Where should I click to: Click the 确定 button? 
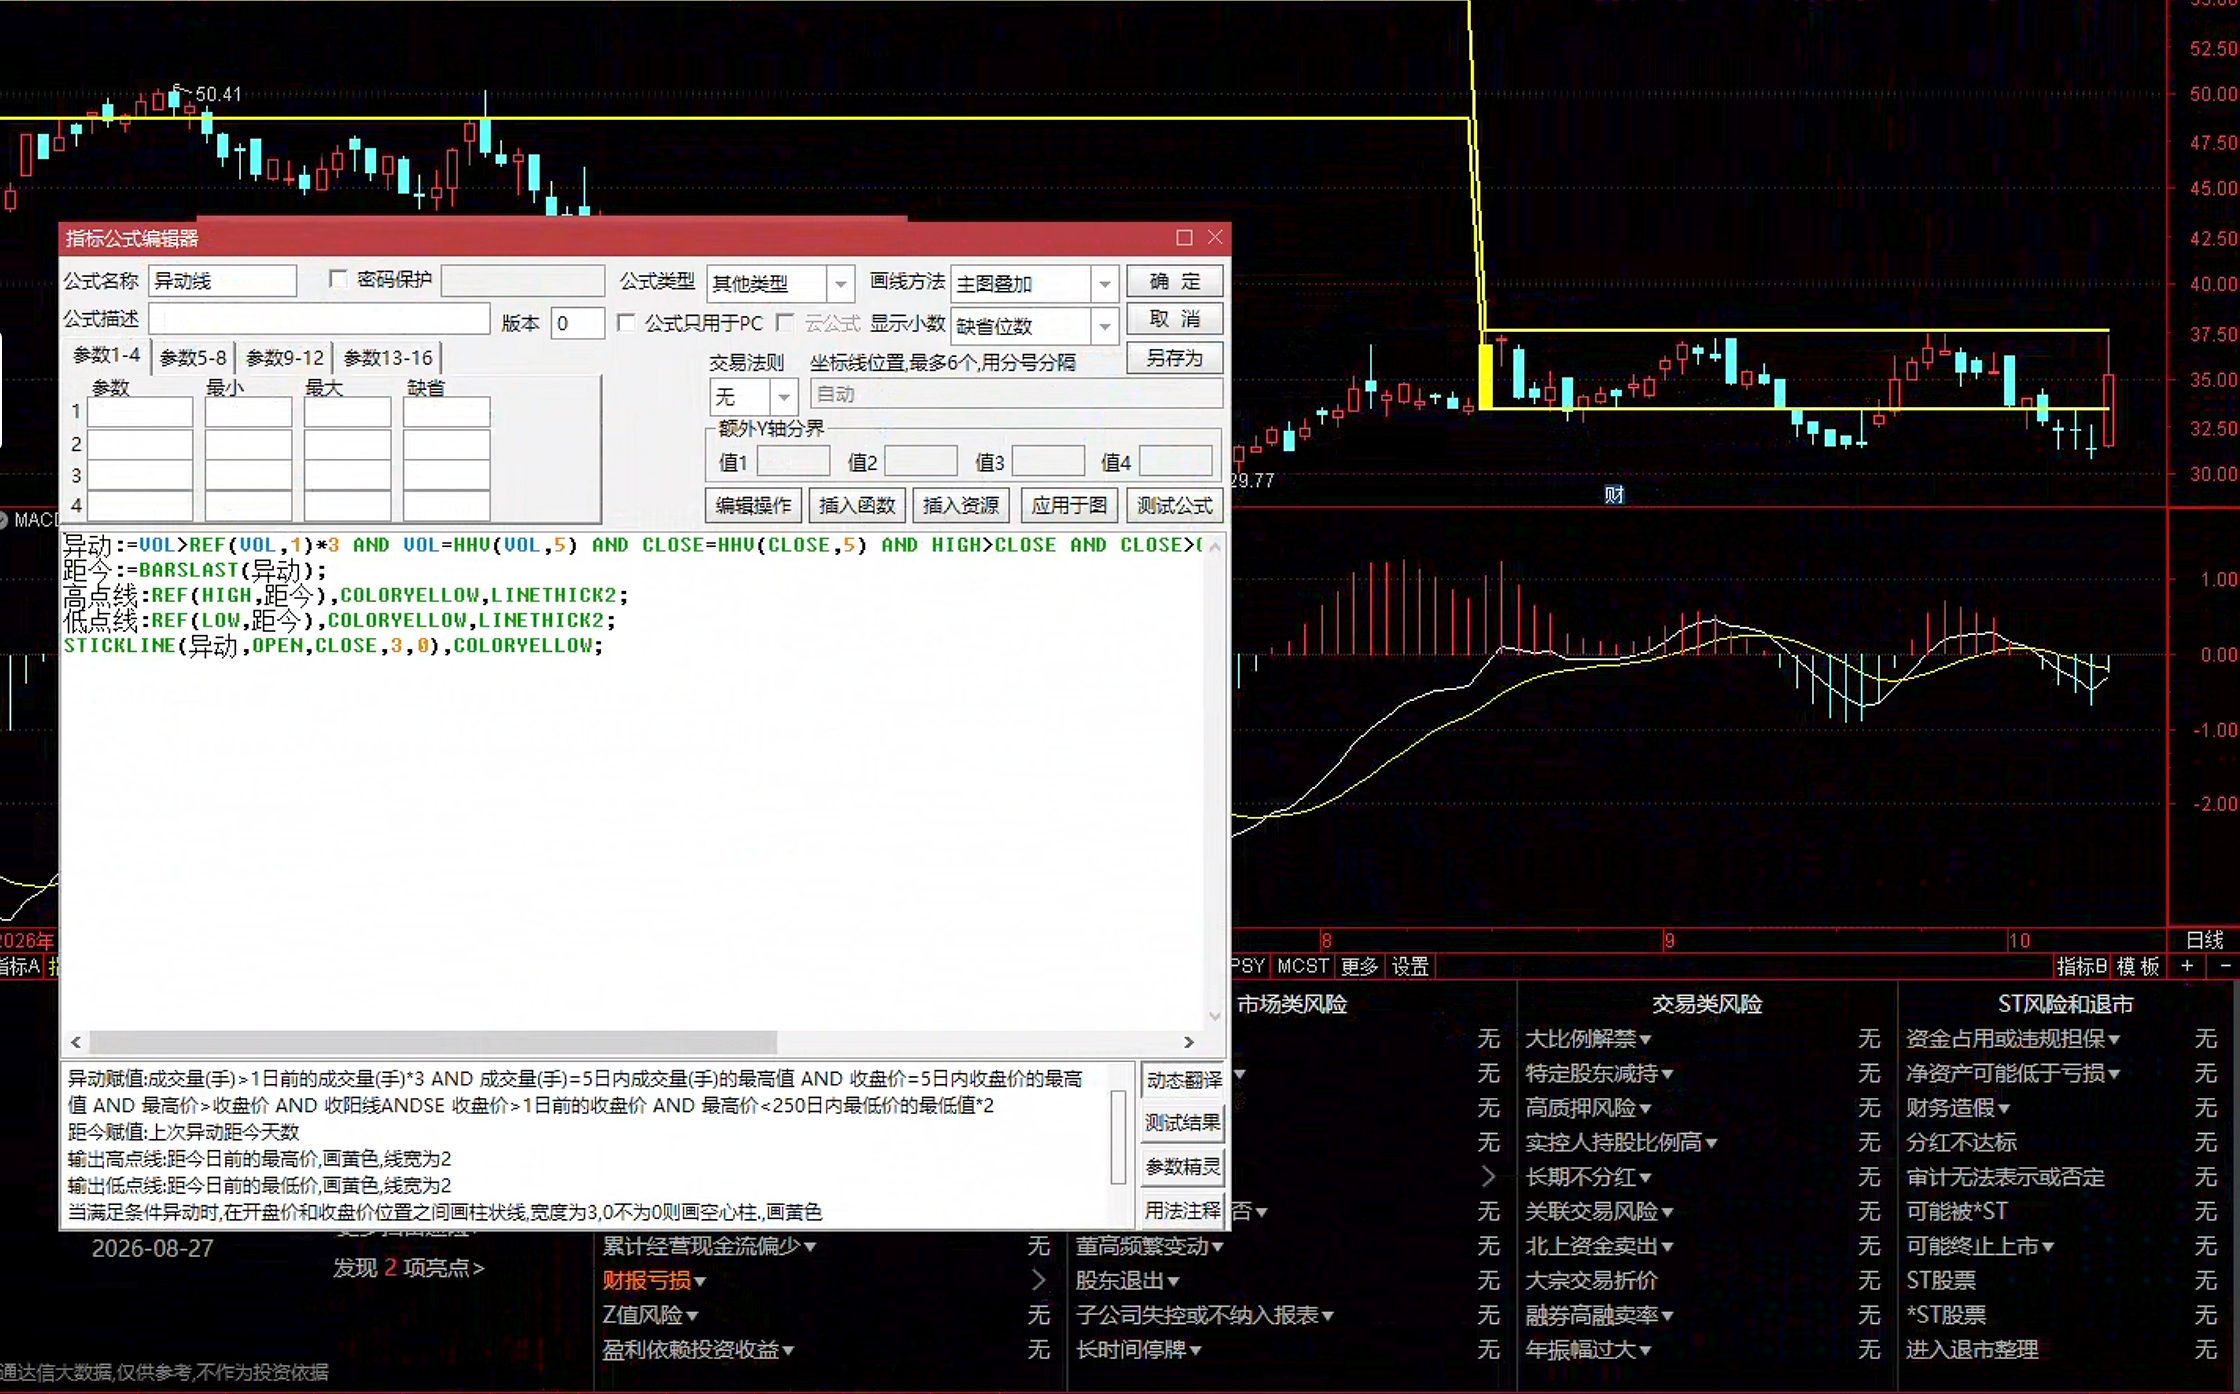(1175, 281)
